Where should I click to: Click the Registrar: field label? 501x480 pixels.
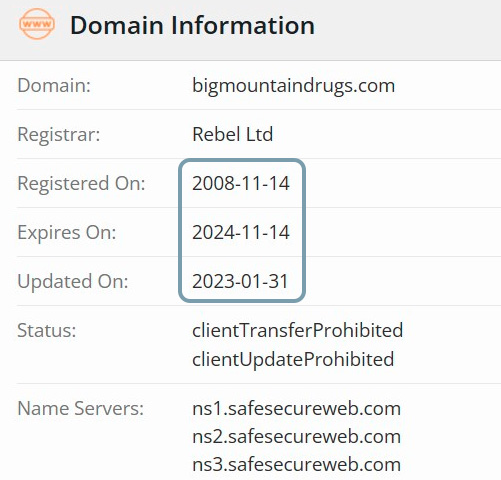[59, 135]
